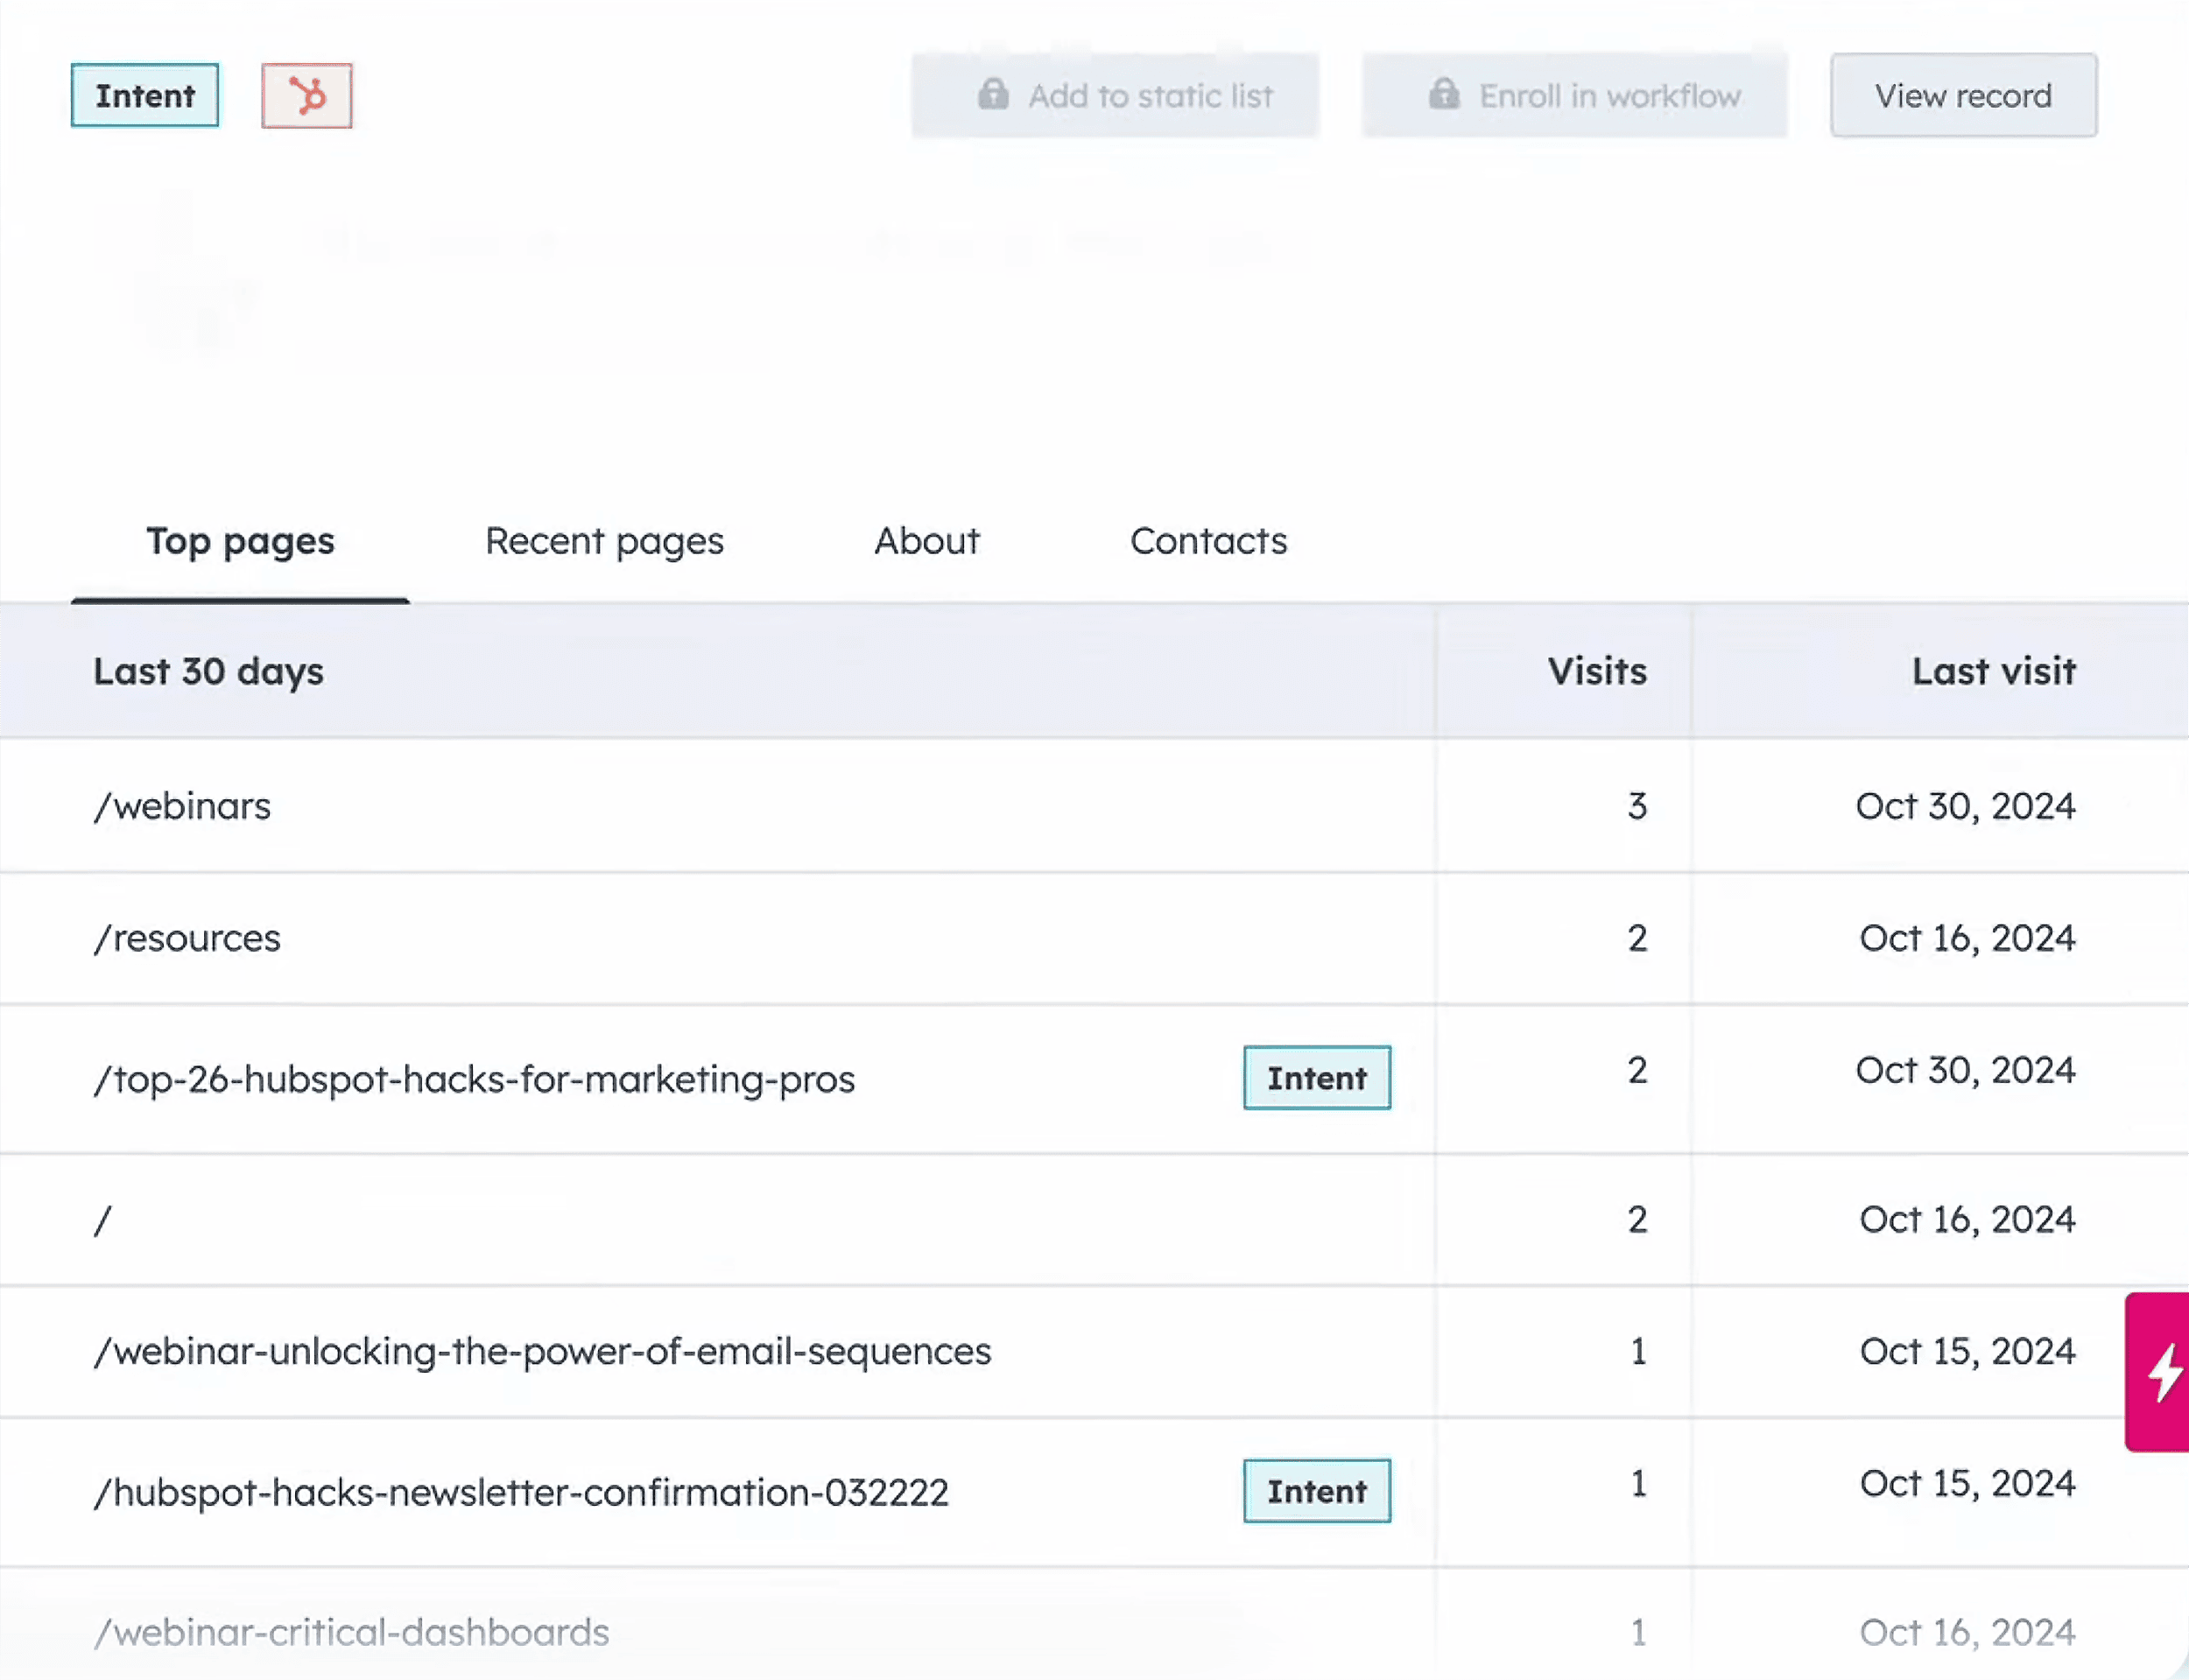Click Enroll in workflow button

1574,96
